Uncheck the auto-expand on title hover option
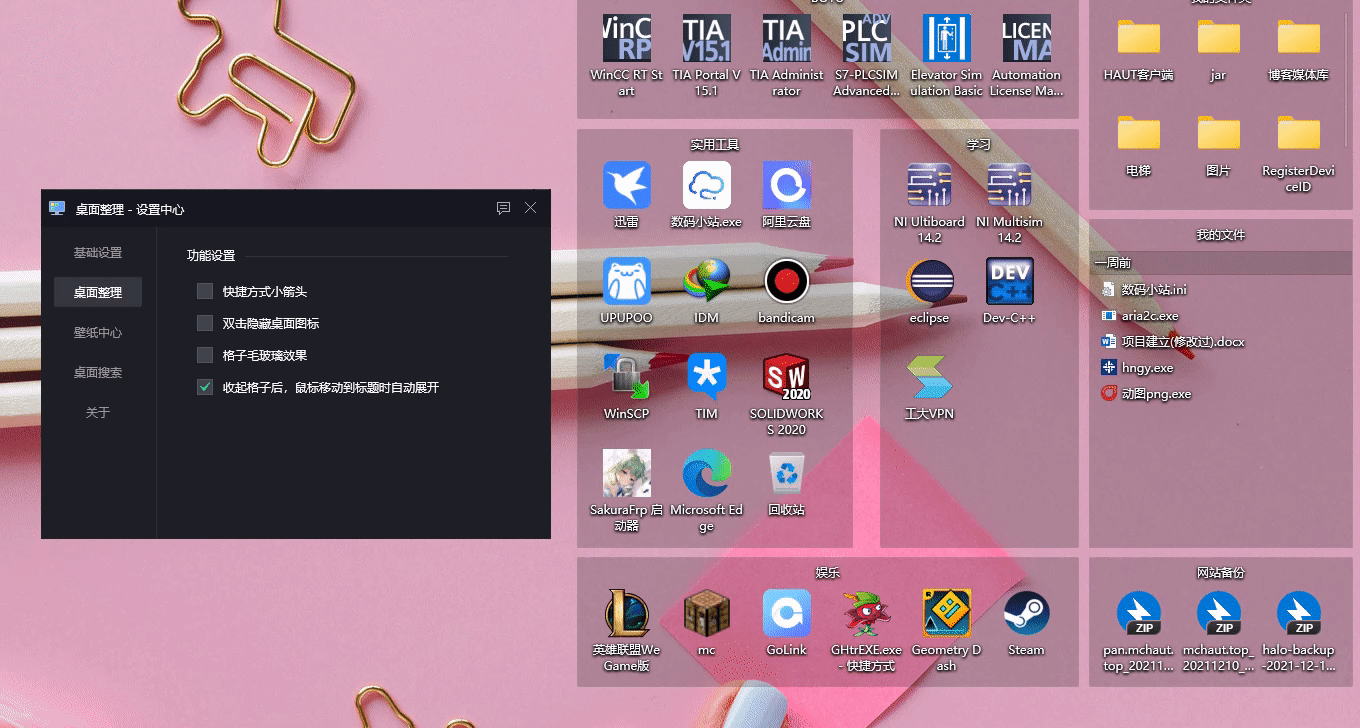 tap(205, 387)
